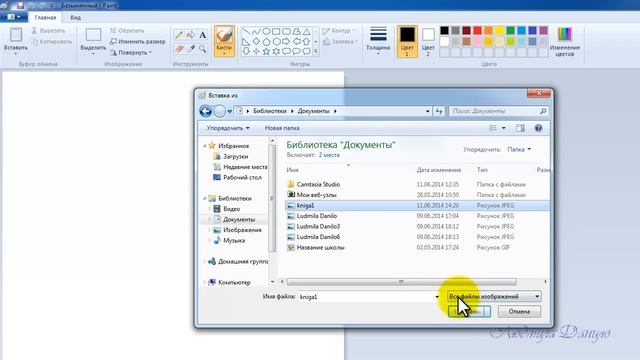Switch to the Home ribbon tab

pos(45,18)
